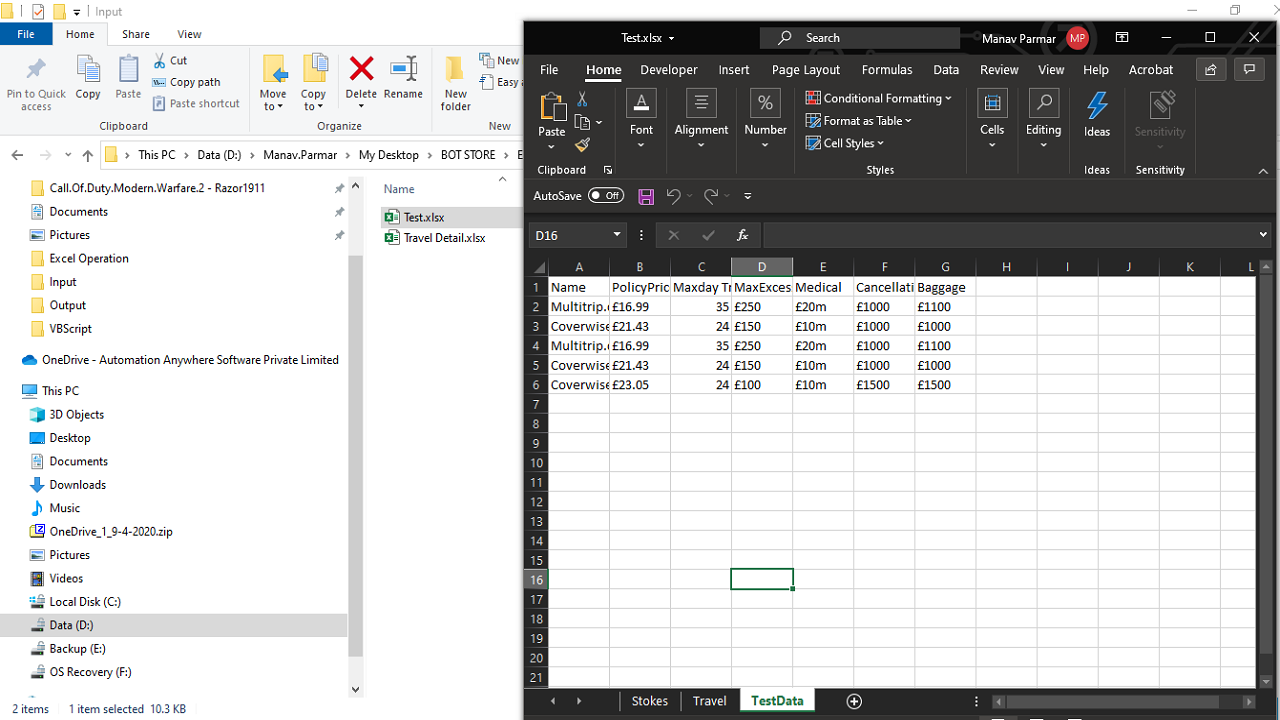Click Paste shortcut in Explorer ribbon
Image resolution: width=1280 pixels, height=720 pixels.
(x=196, y=104)
